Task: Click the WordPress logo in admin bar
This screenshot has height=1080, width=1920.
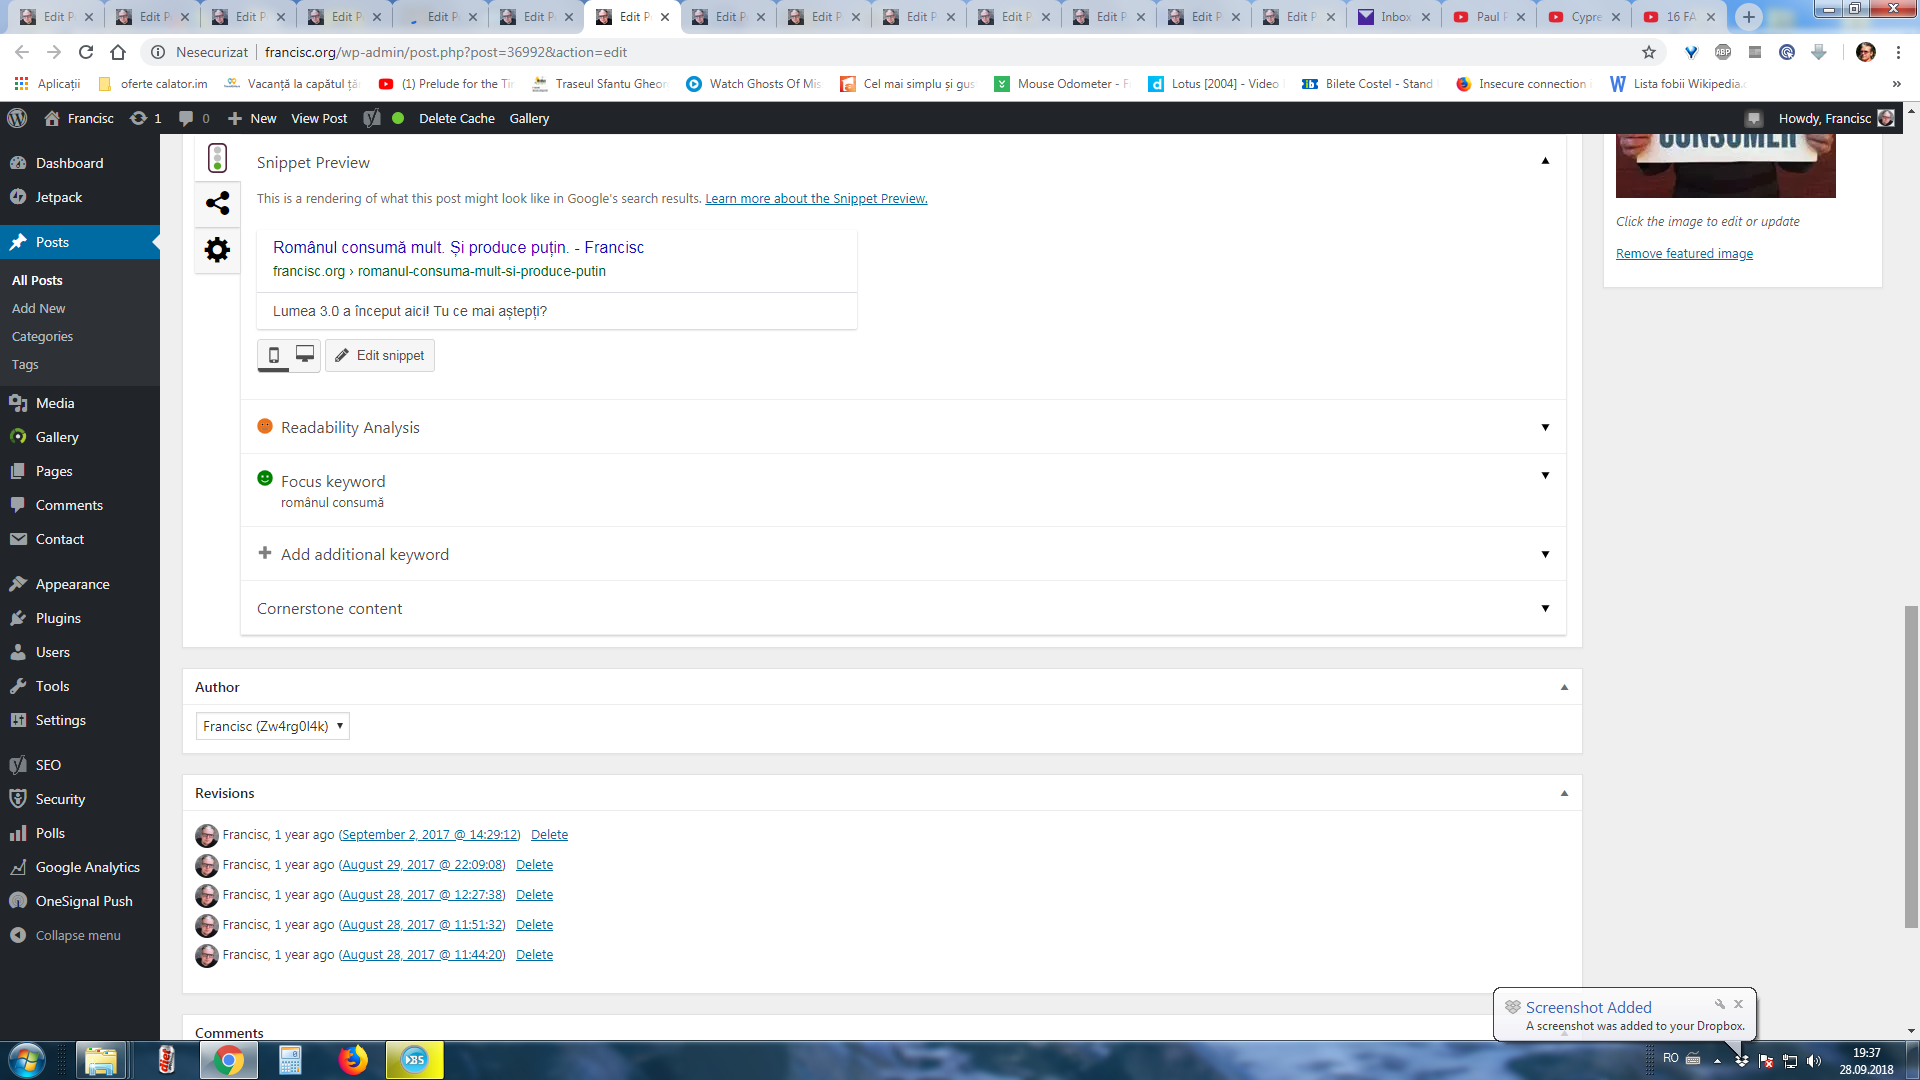Action: pyautogui.click(x=17, y=118)
